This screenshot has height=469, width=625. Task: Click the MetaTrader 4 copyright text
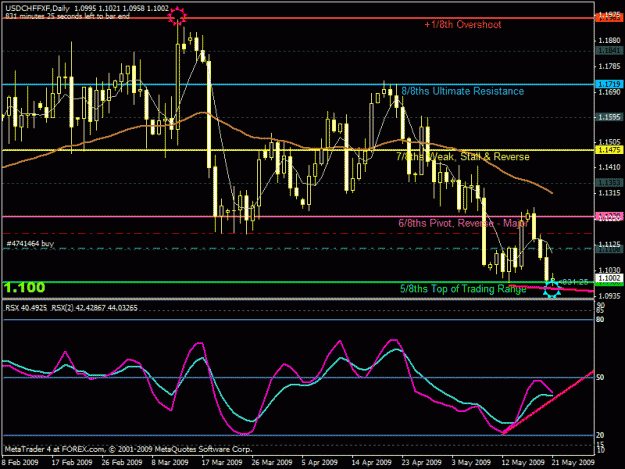(x=128, y=449)
